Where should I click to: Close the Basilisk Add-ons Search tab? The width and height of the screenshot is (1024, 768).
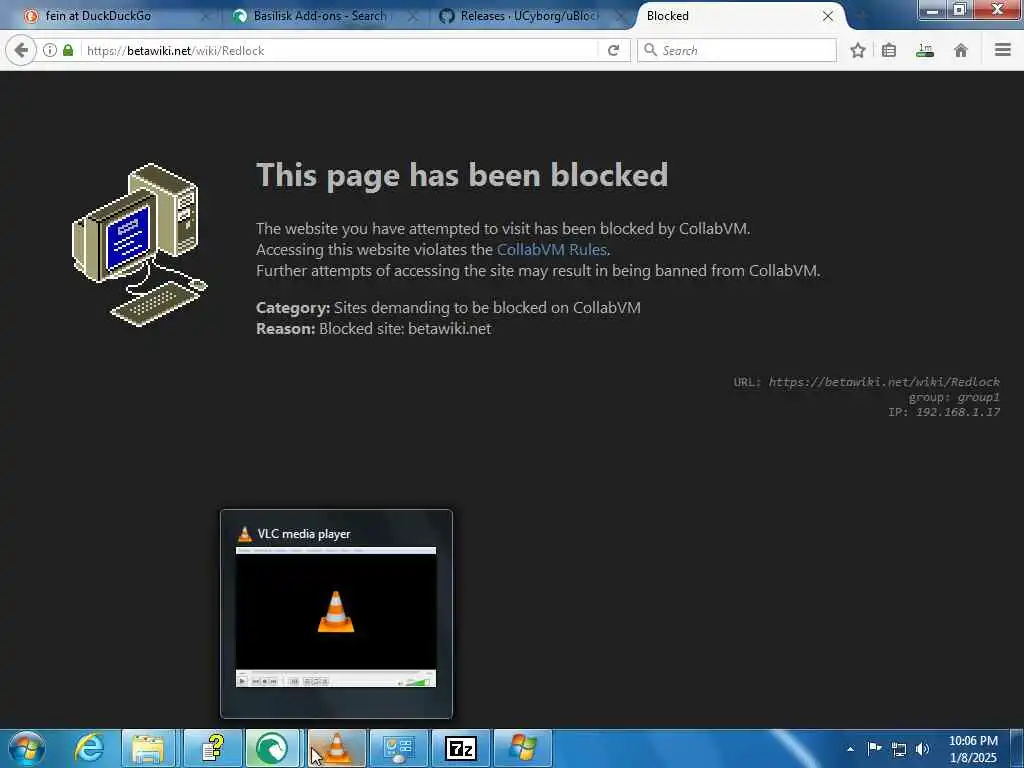pos(413,16)
